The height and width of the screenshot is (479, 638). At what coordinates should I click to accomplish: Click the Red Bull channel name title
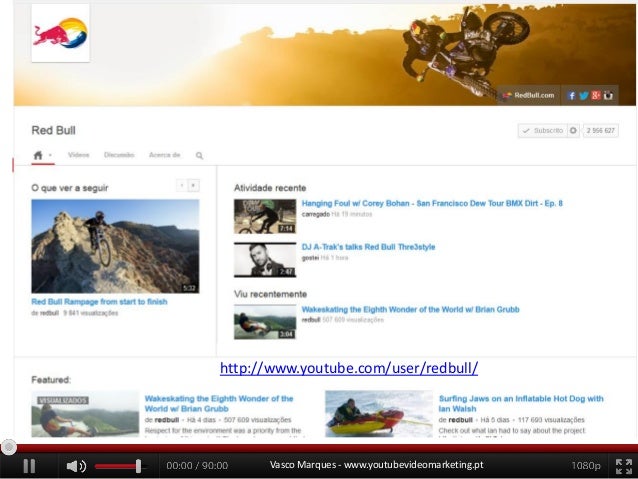click(x=53, y=130)
